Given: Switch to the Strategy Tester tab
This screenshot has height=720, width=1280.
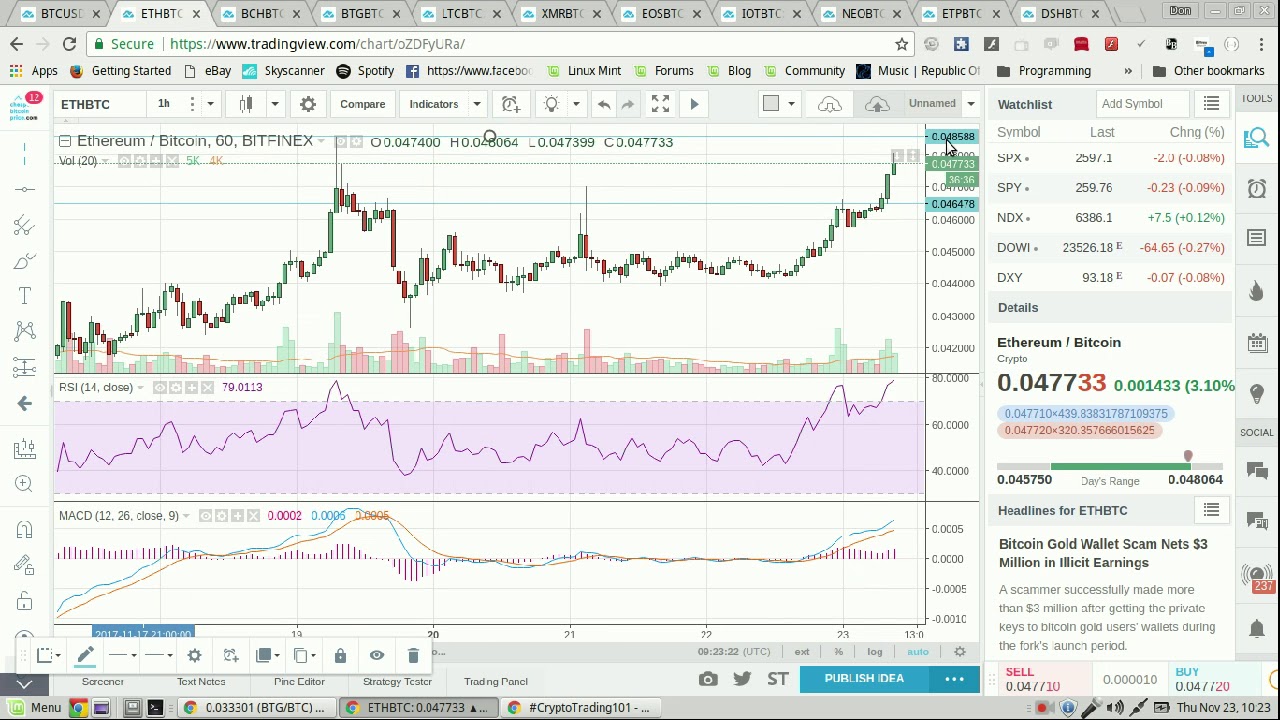Looking at the screenshot, I should 397,682.
